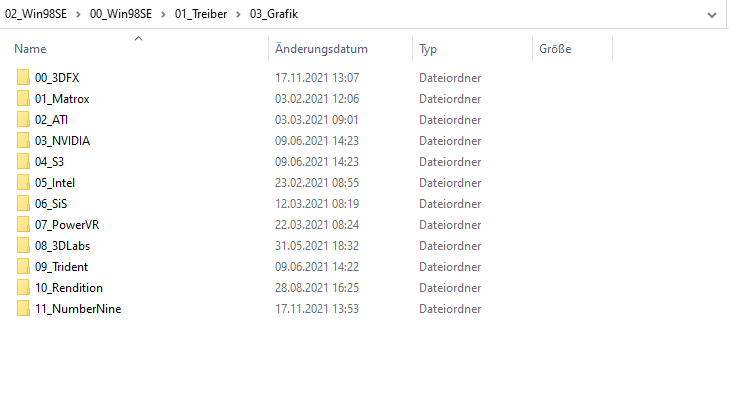
Task: Click date 12.03.2021 08:19
Action: click(317, 204)
